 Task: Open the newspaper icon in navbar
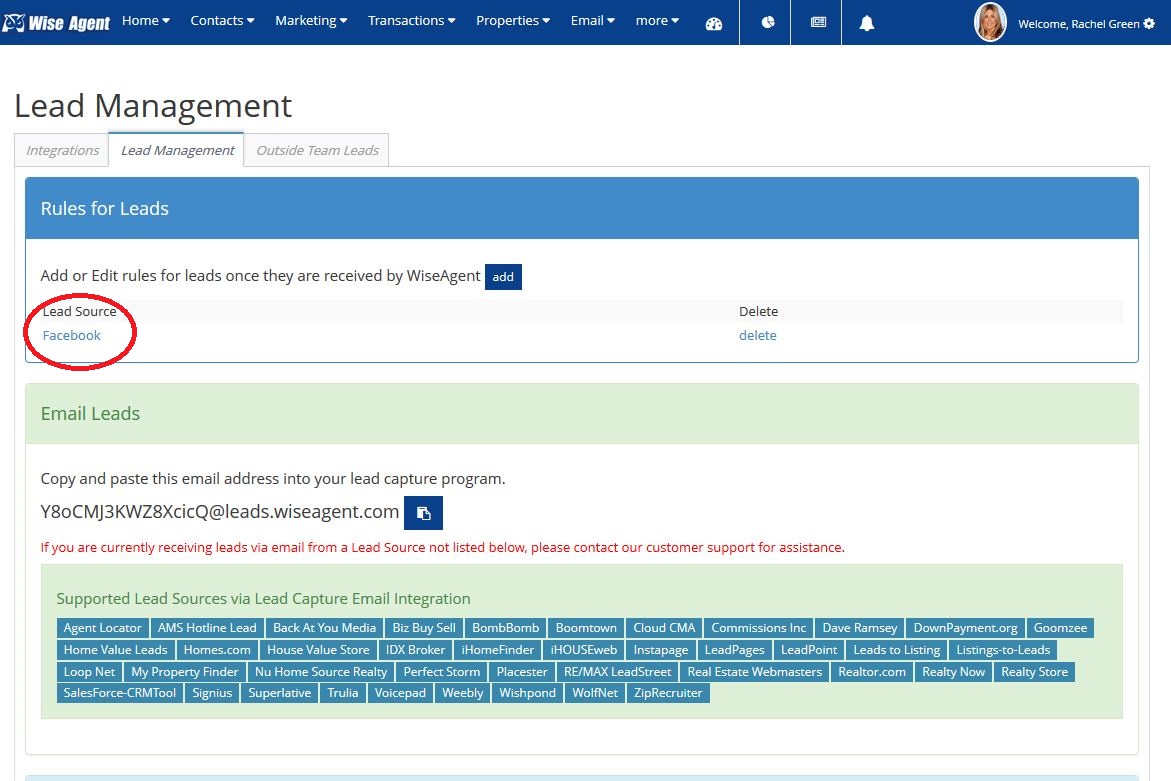point(819,22)
